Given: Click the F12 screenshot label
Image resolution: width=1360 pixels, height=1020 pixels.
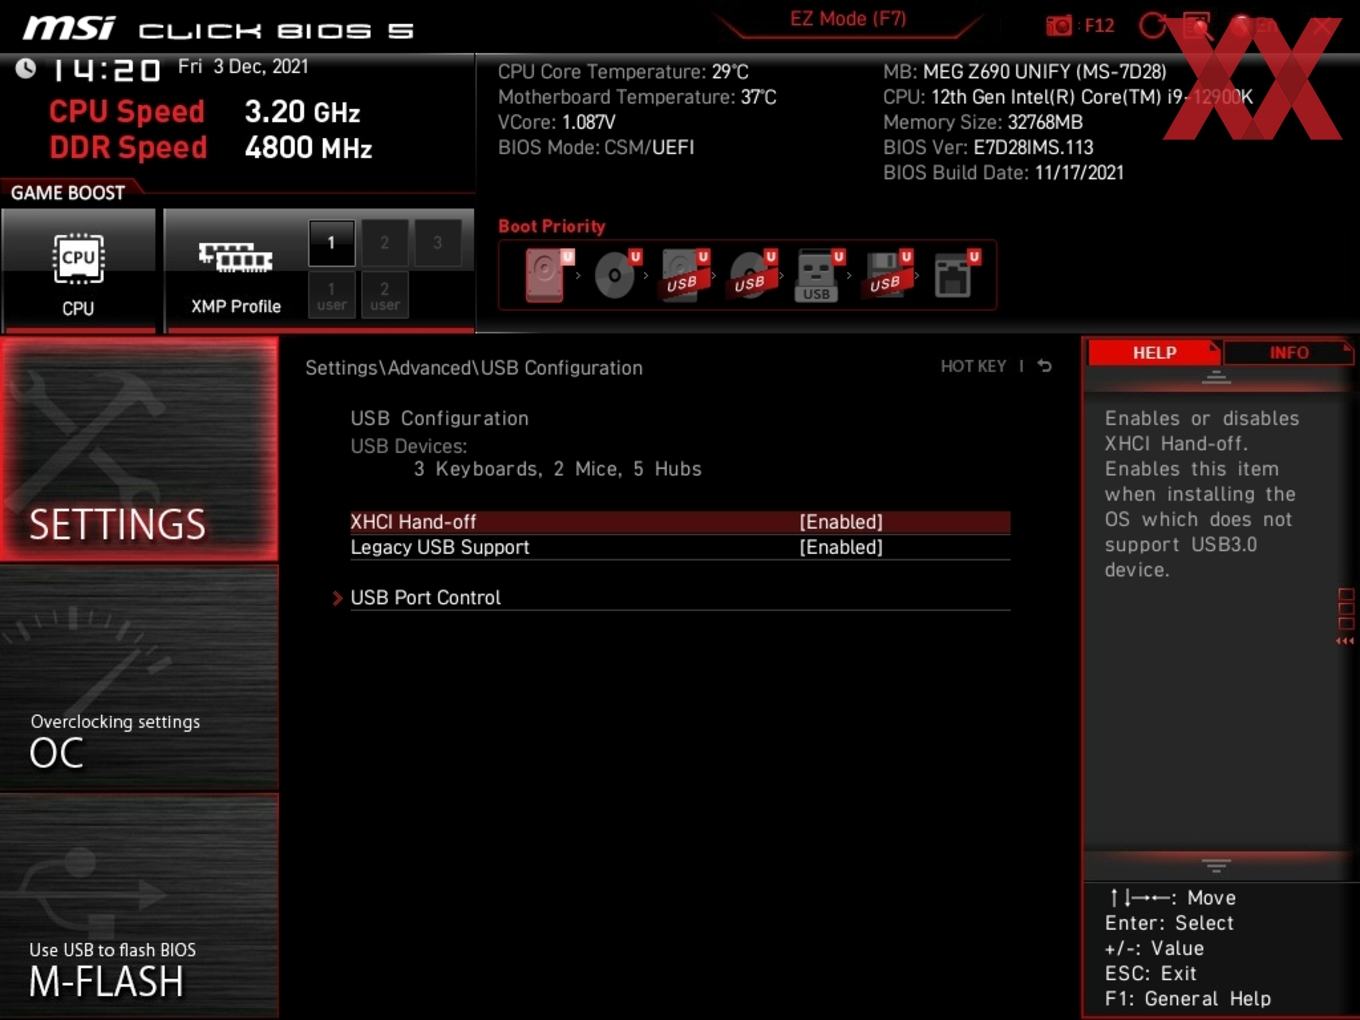Looking at the screenshot, I should [x=1099, y=25].
